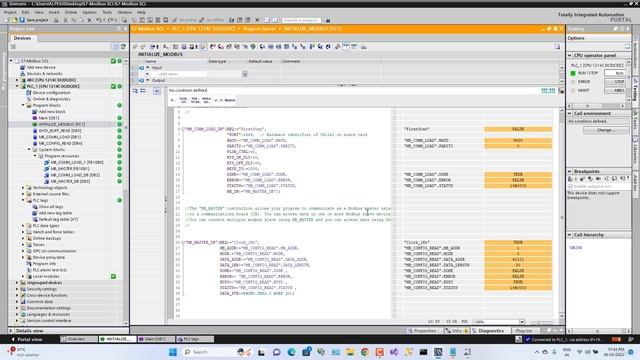
Task: Expand External source files folder
Action: pos(23,194)
